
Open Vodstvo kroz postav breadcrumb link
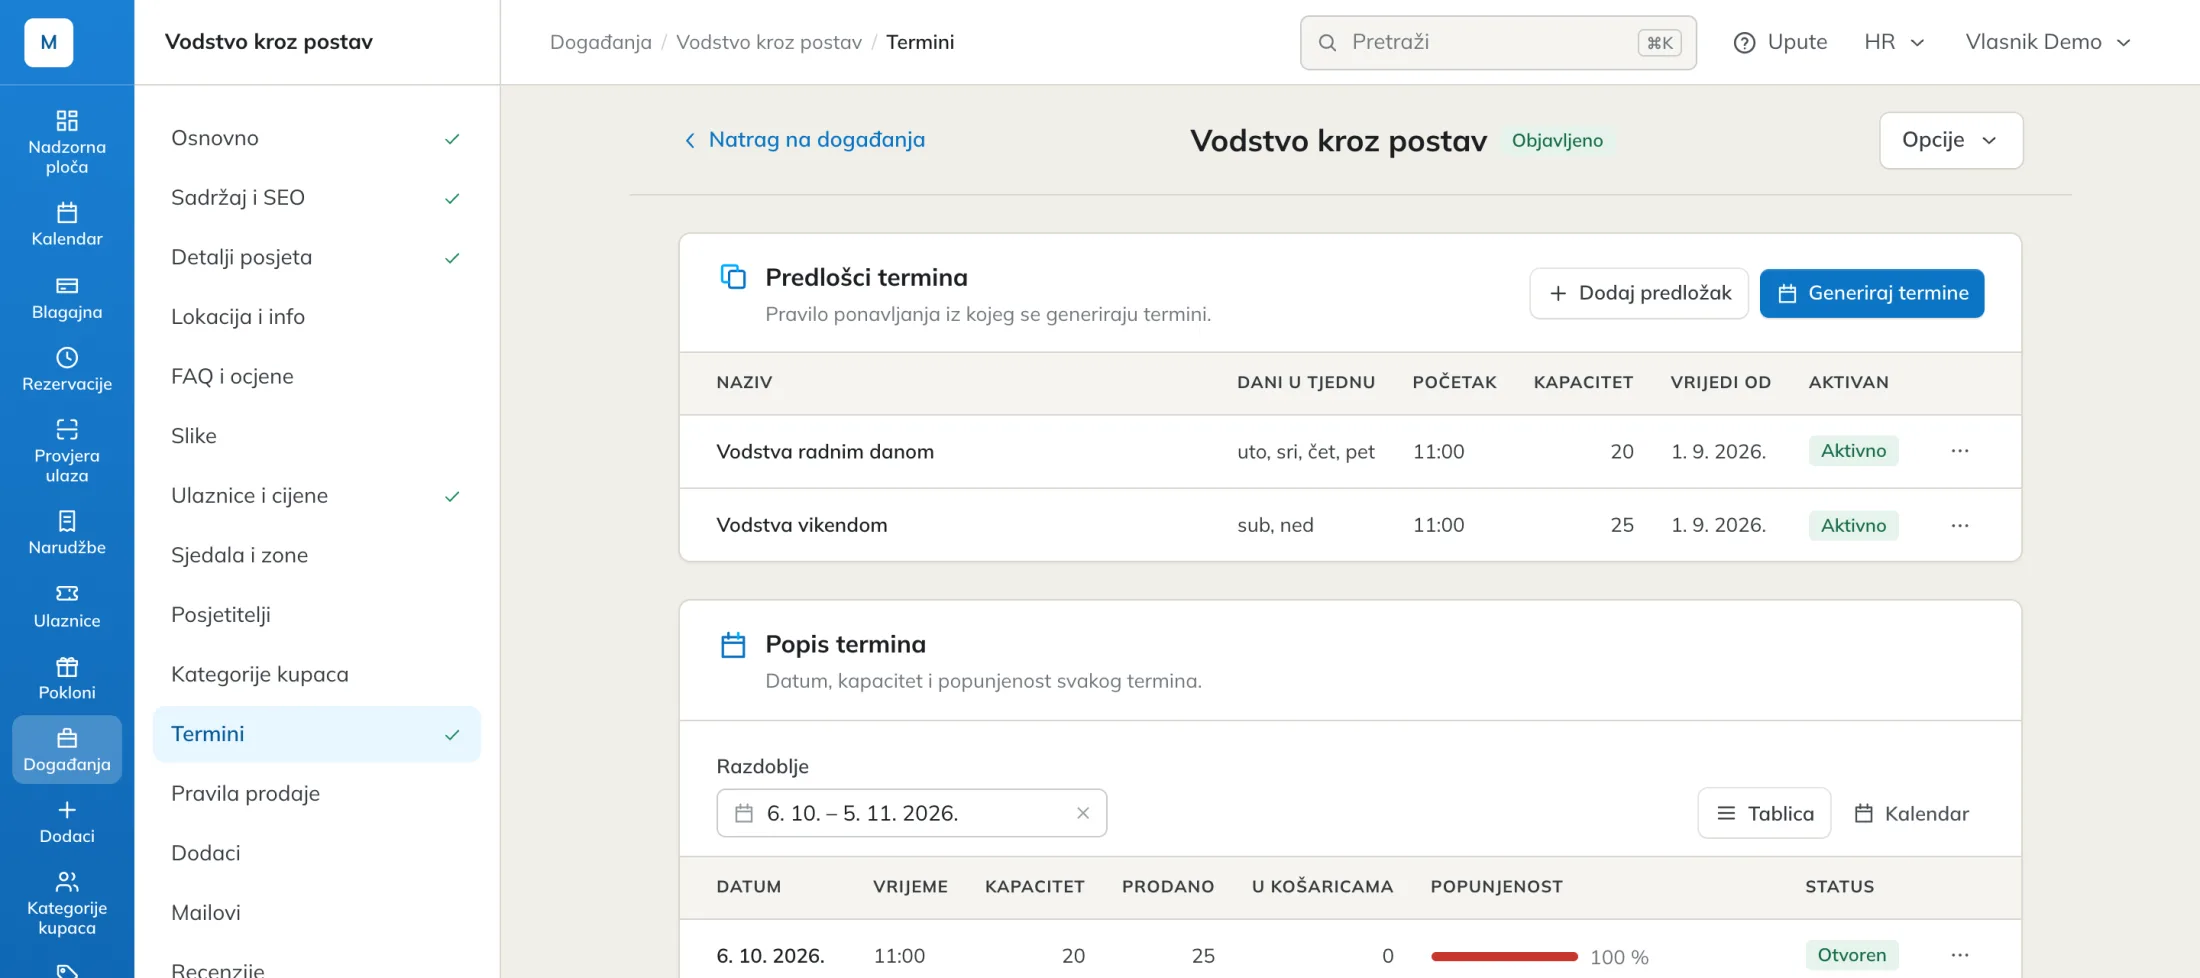click(x=768, y=42)
